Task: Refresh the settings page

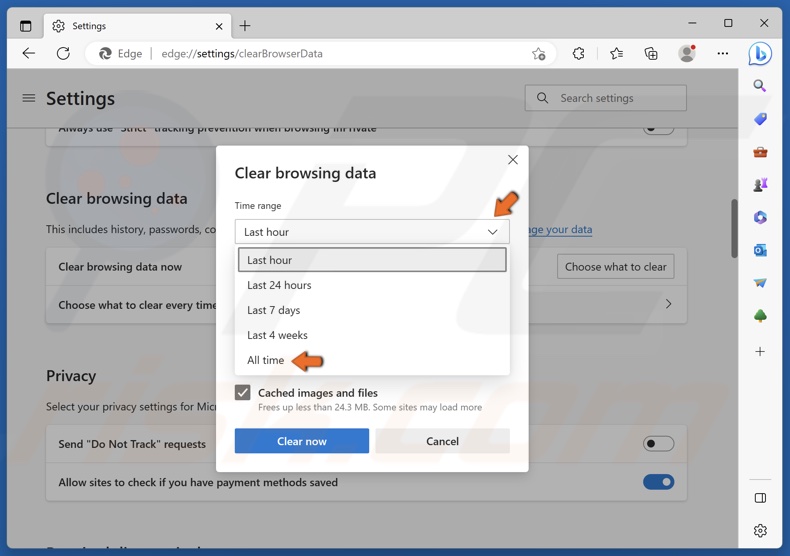Action: click(63, 54)
